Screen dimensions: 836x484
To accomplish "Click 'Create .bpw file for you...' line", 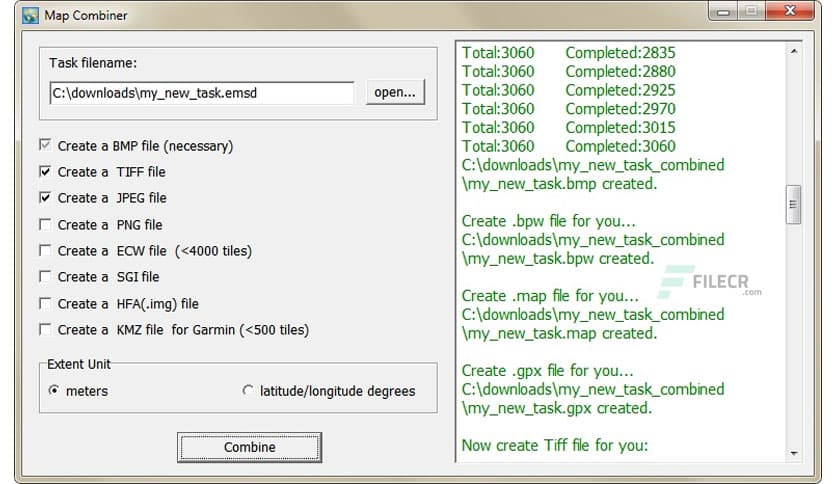I will click(x=549, y=221).
